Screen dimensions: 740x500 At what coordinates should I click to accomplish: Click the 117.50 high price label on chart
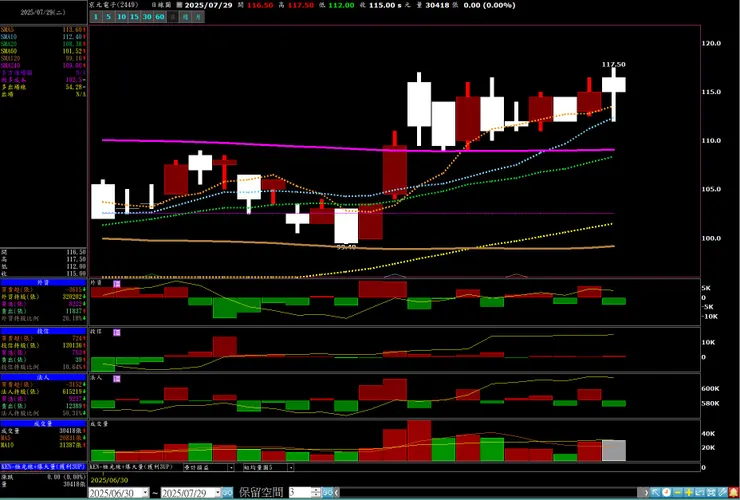[614, 64]
